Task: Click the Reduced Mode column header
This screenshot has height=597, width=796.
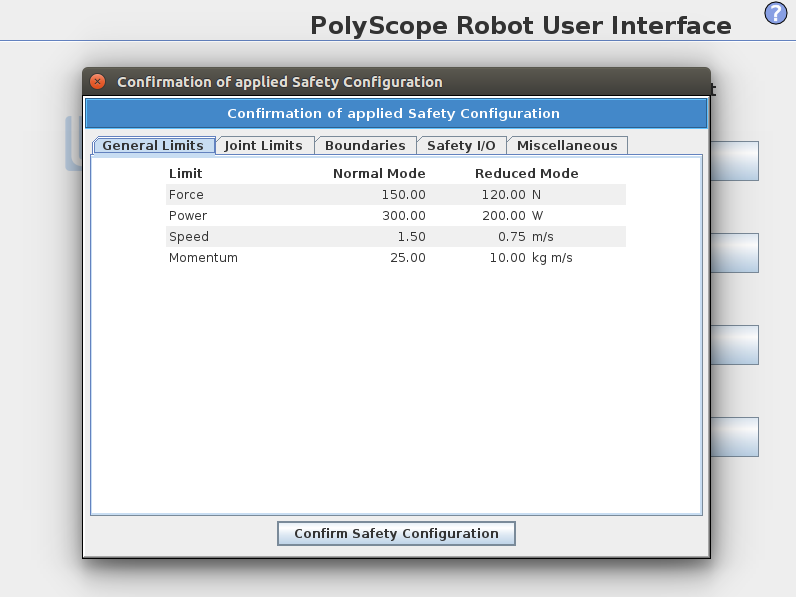Action: pyautogui.click(x=526, y=174)
